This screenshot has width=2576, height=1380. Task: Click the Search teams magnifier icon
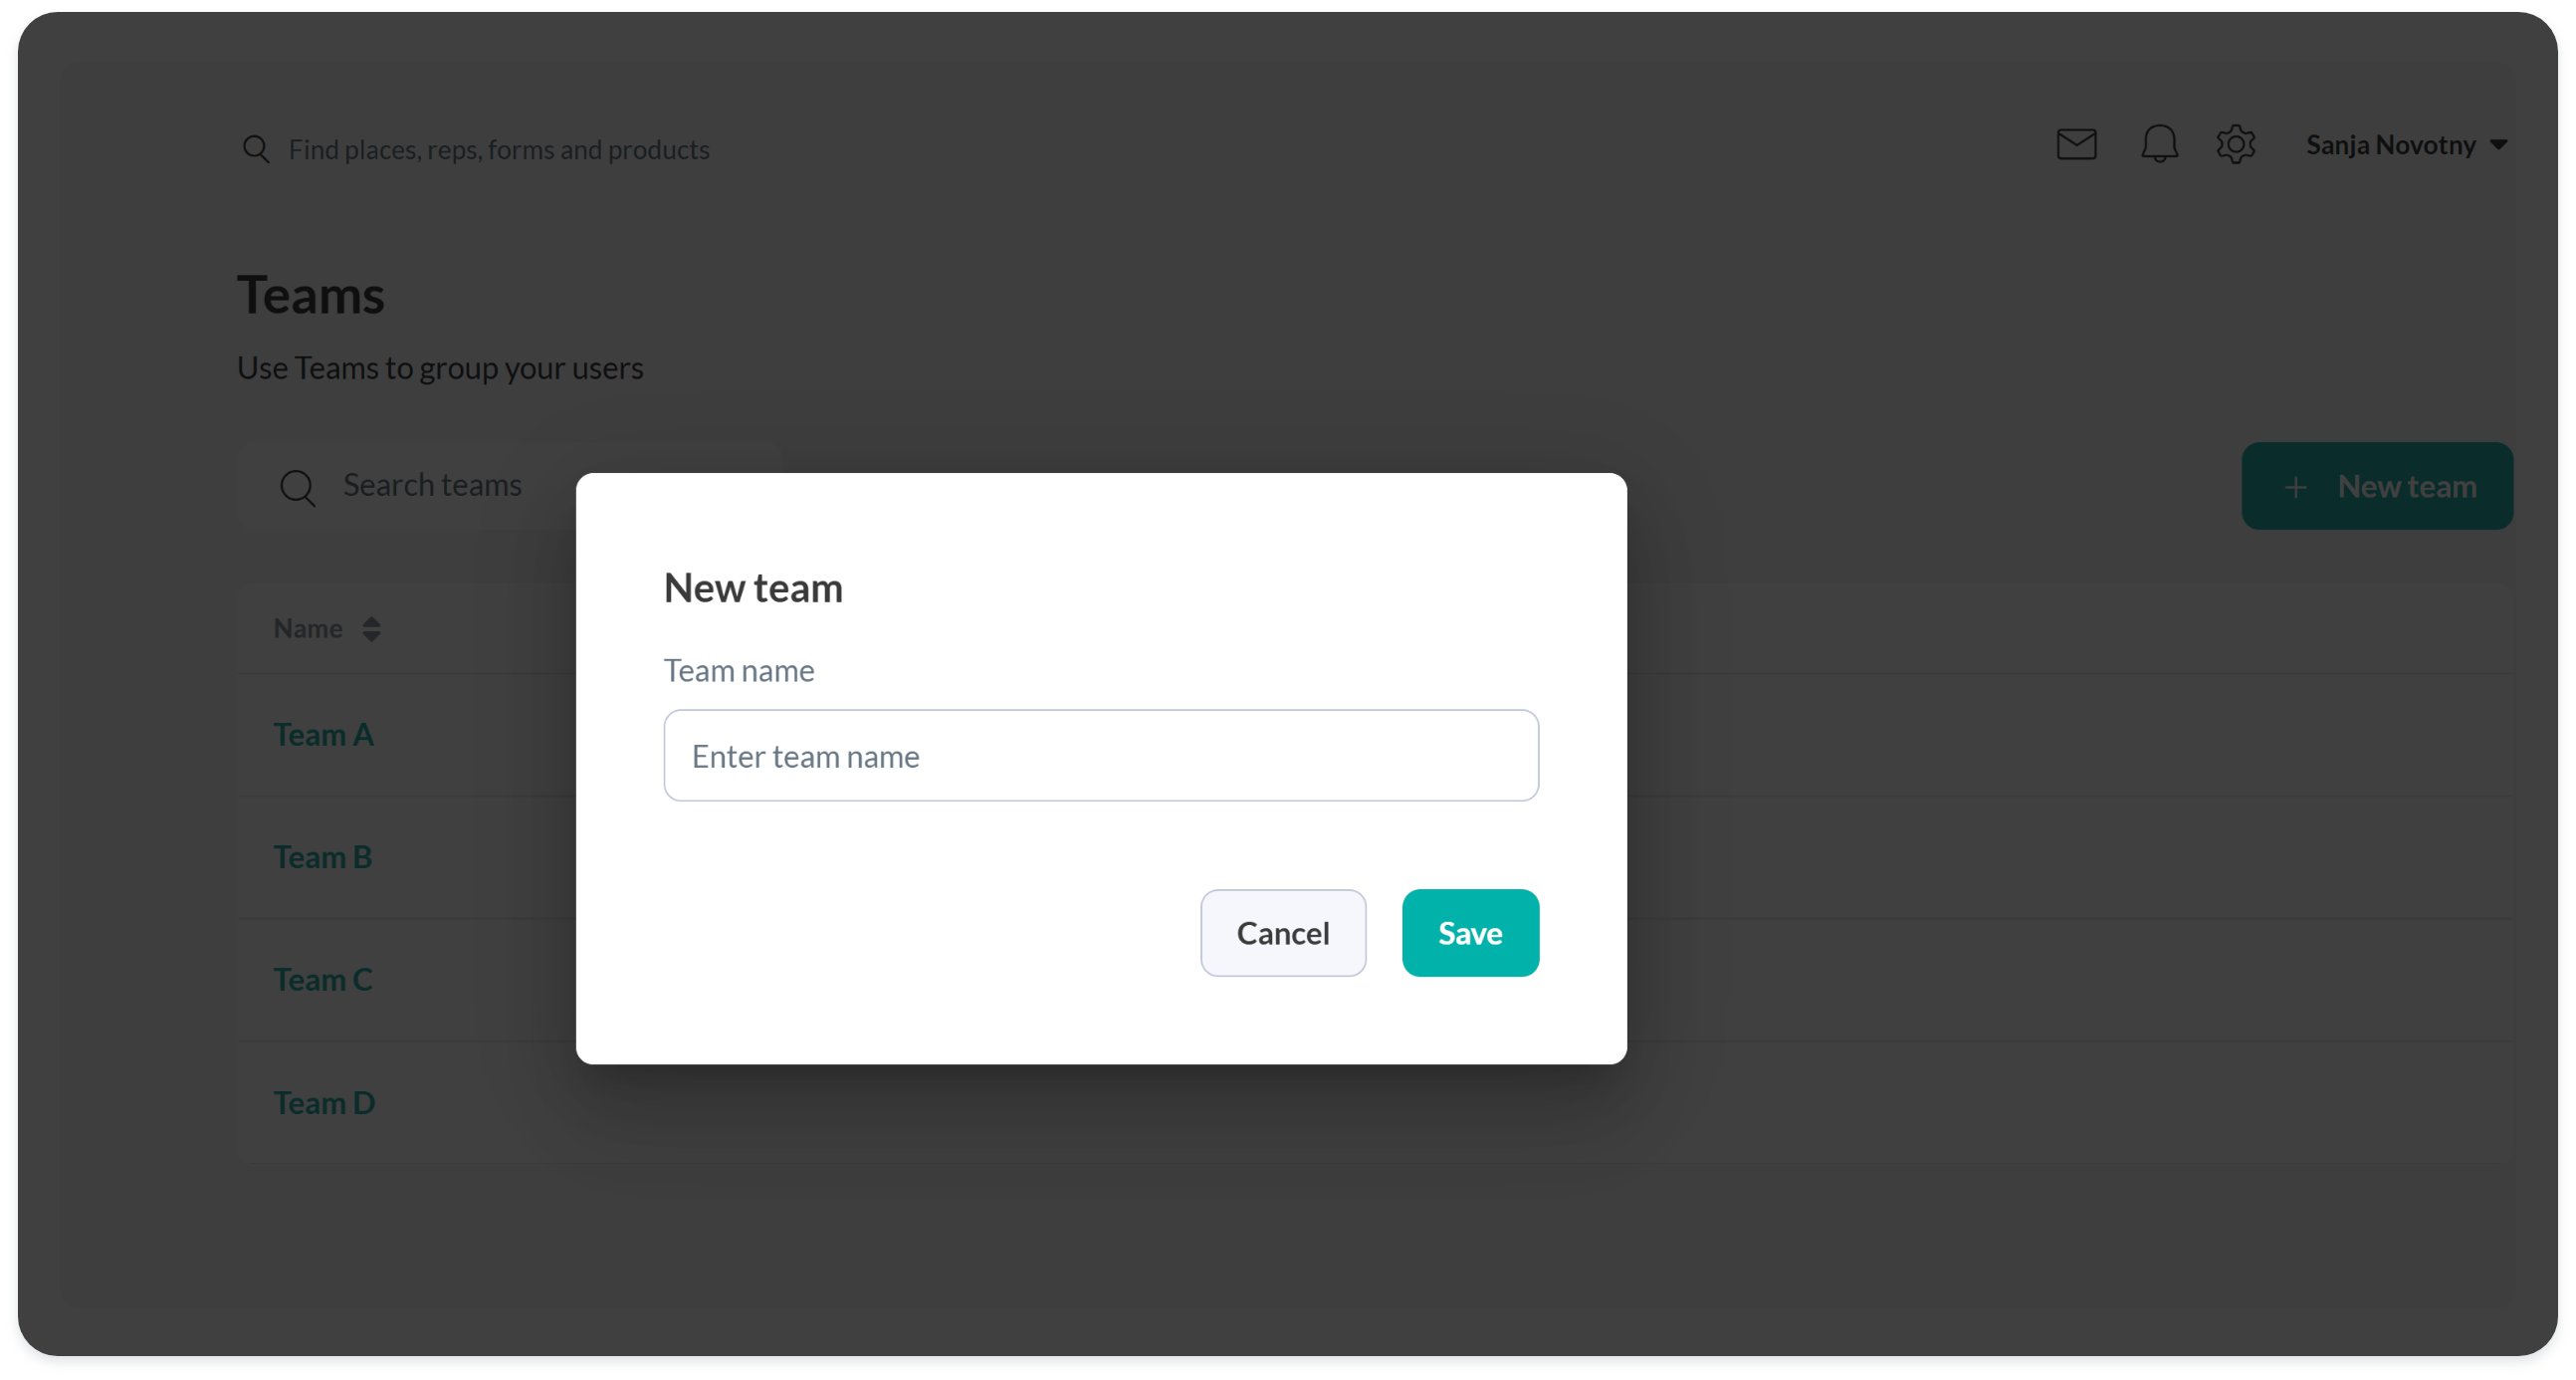pyautogui.click(x=297, y=487)
